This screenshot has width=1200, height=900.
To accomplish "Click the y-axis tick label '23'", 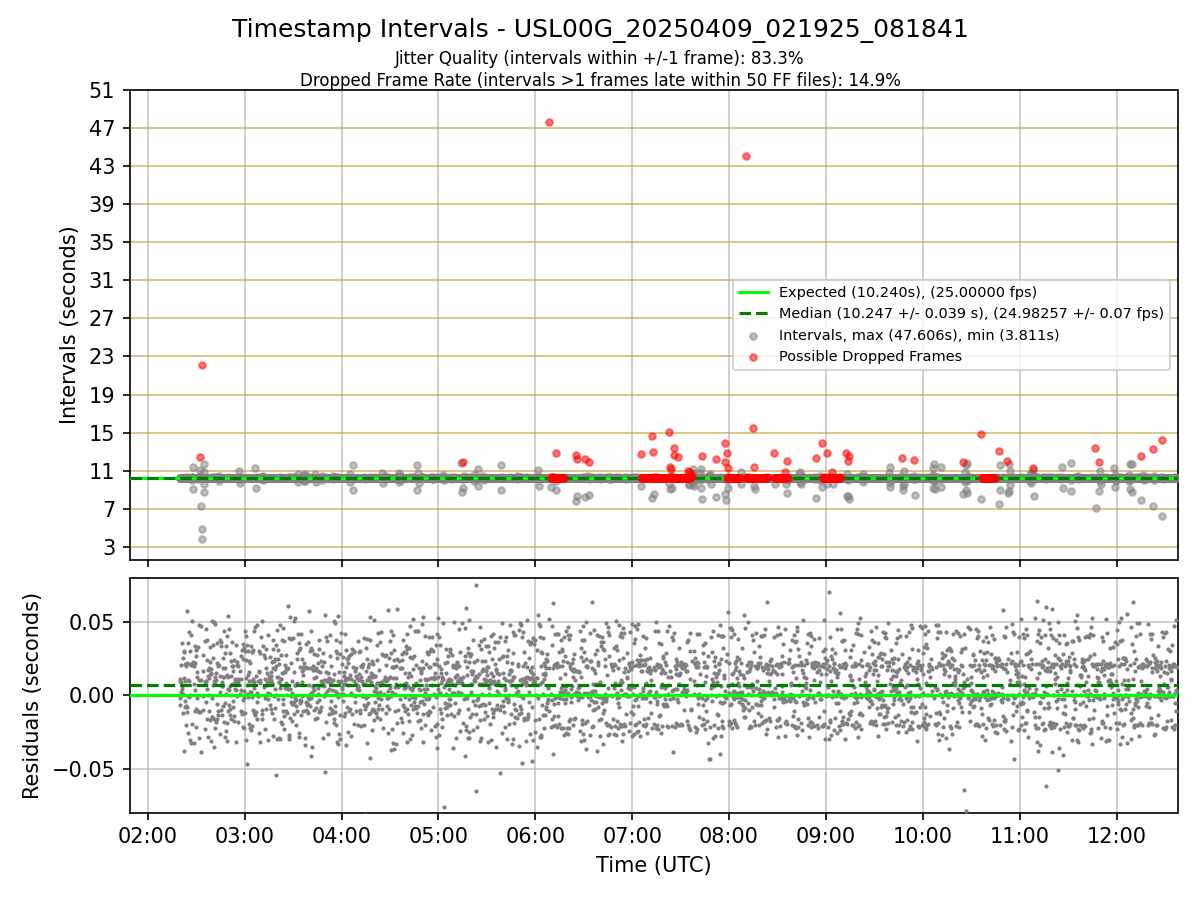I will [x=105, y=357].
